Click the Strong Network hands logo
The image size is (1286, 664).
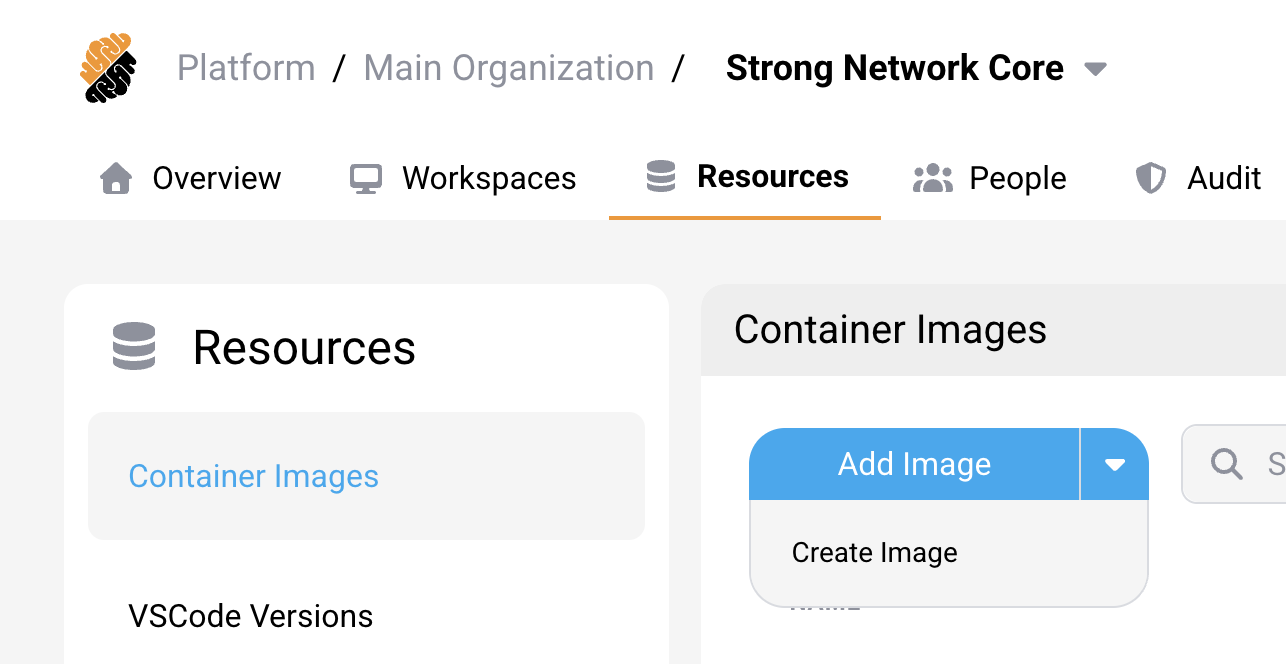pyautogui.click(x=107, y=69)
